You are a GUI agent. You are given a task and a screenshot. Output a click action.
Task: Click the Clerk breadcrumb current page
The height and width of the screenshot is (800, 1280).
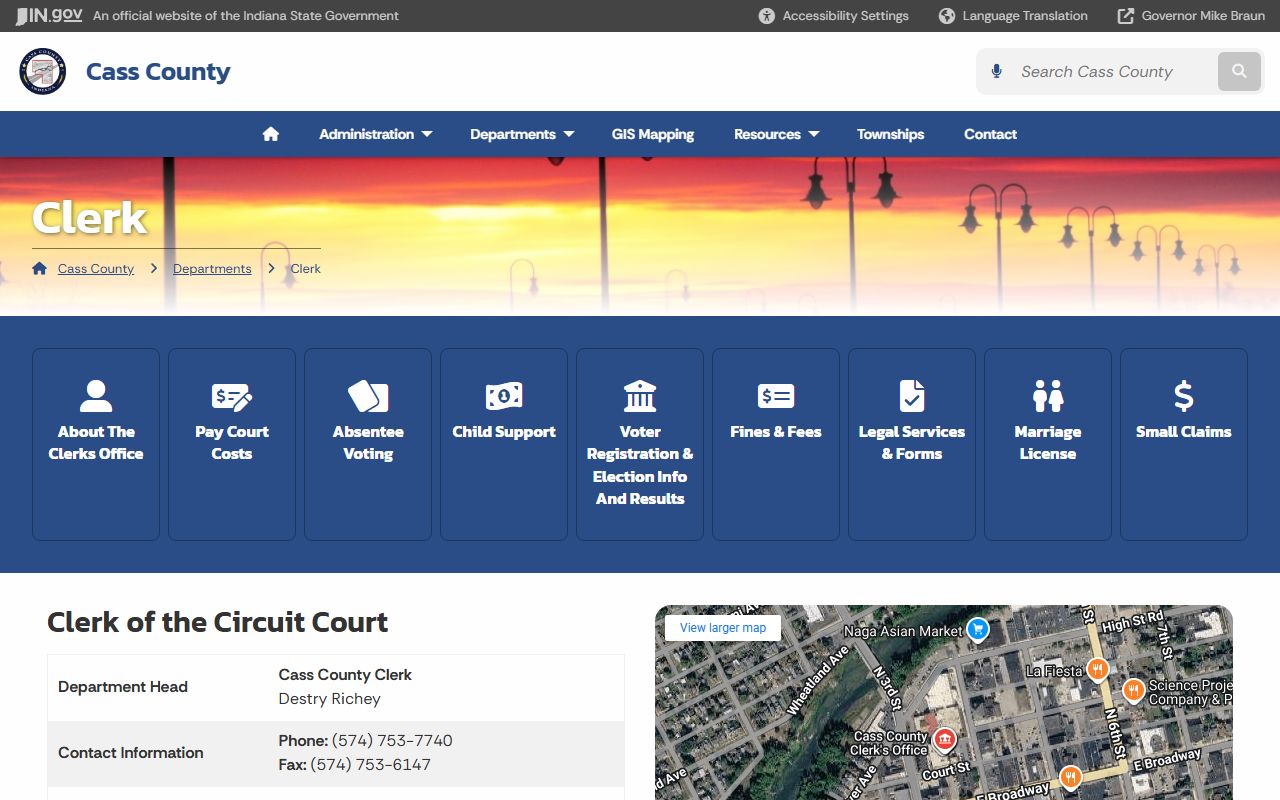(306, 269)
